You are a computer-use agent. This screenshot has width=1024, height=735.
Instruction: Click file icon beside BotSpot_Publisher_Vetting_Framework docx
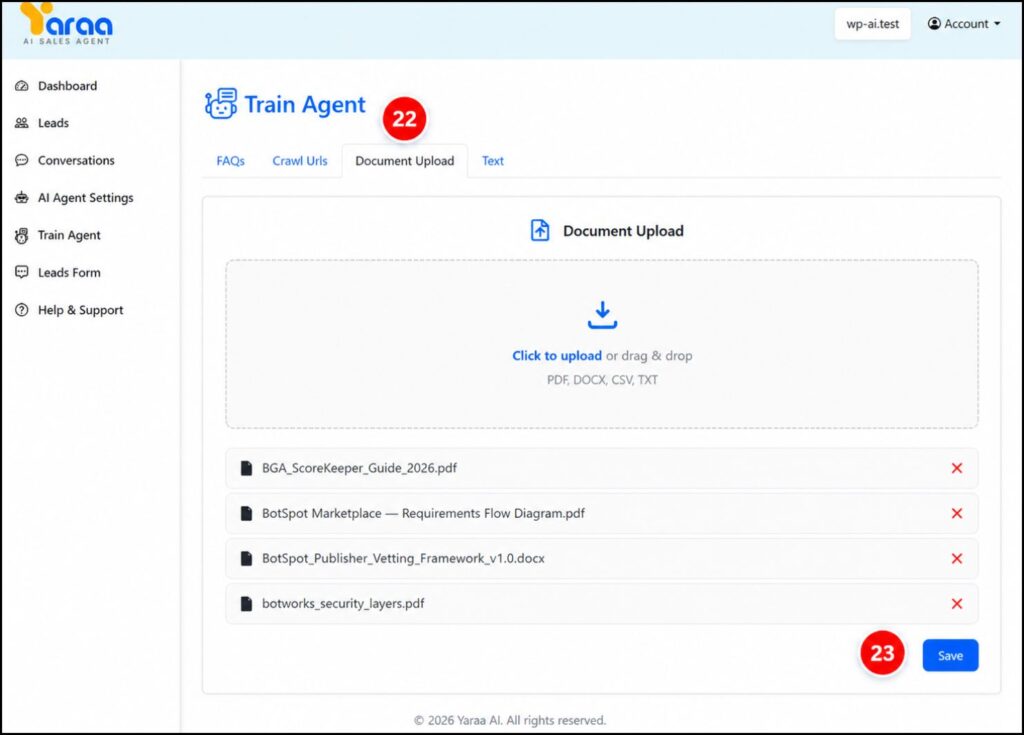[x=246, y=559]
